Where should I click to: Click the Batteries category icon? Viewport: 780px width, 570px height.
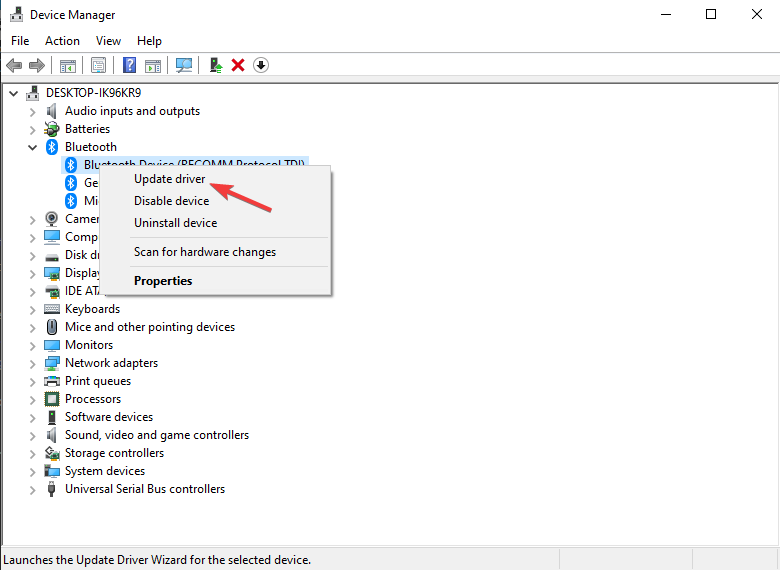point(52,129)
